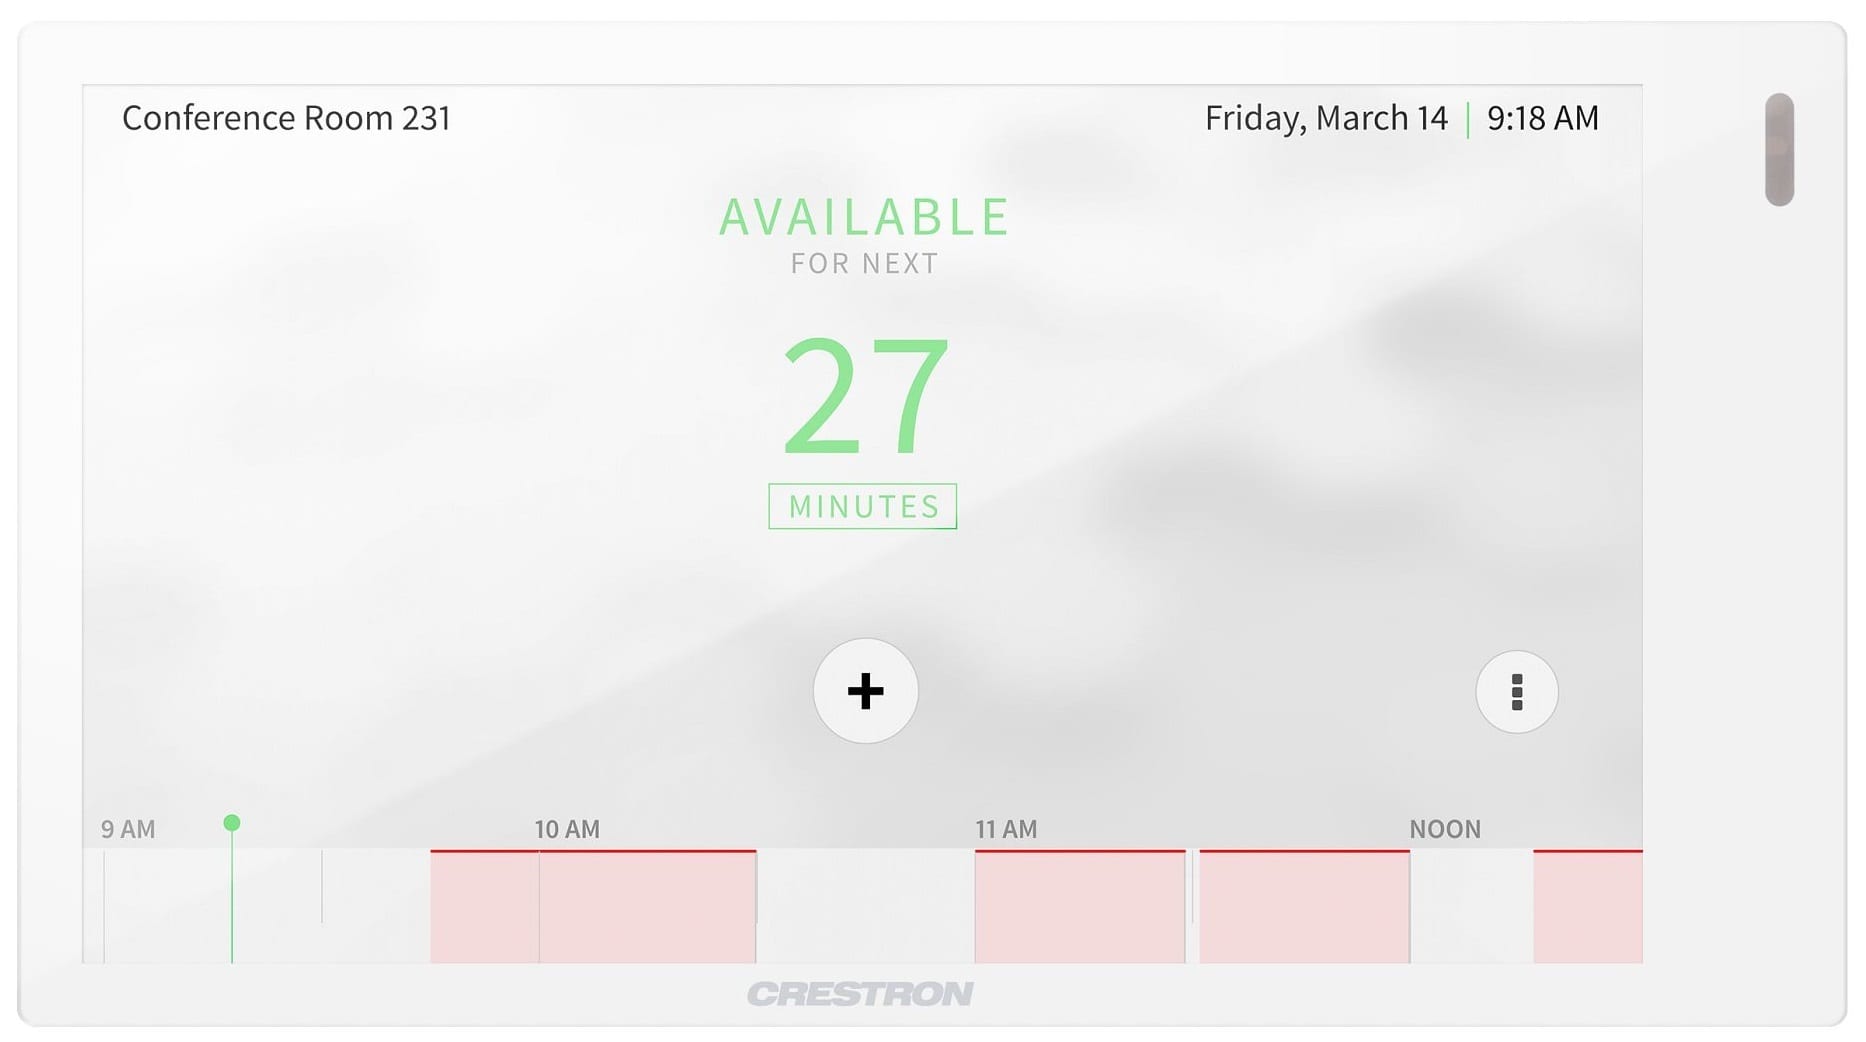Open the three-dot more options menu

[1516, 692]
